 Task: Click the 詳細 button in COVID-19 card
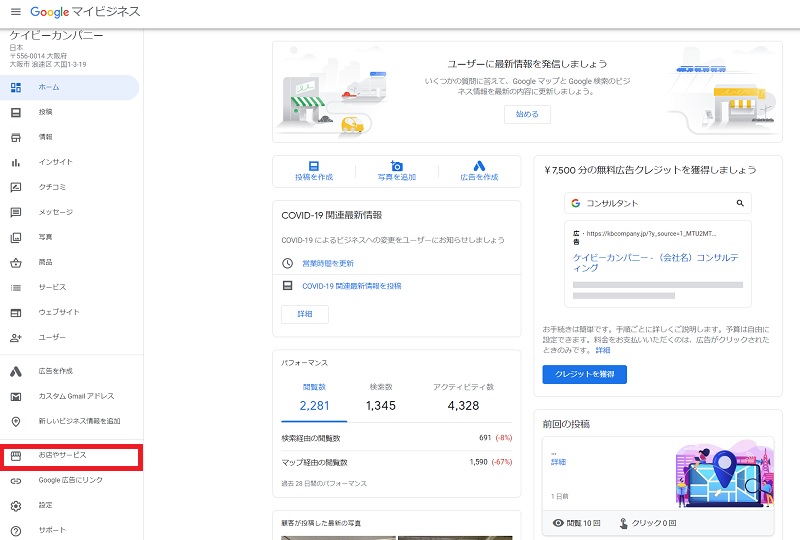(305, 314)
